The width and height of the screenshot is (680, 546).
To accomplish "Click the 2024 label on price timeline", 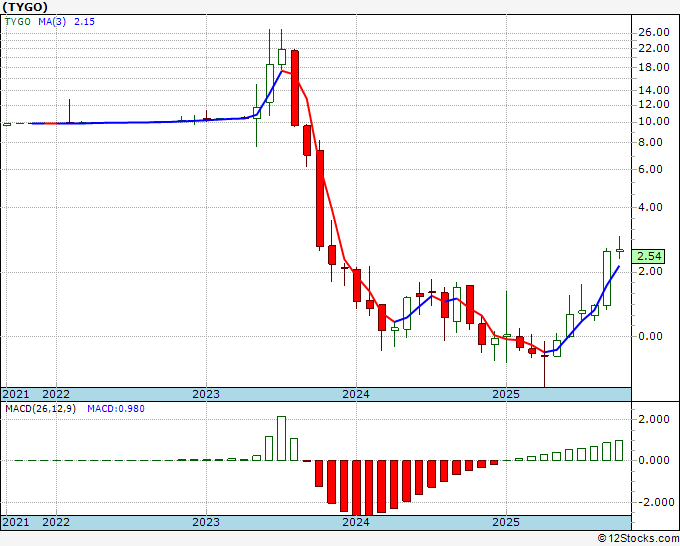I will click(x=356, y=395).
